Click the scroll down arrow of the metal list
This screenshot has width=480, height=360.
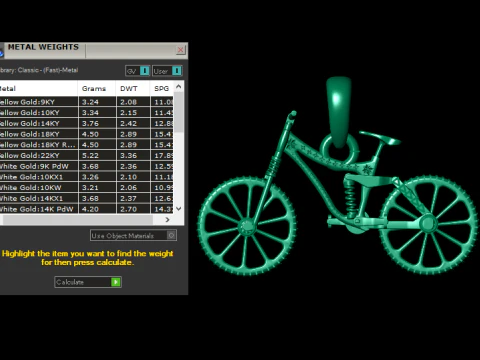[179, 209]
